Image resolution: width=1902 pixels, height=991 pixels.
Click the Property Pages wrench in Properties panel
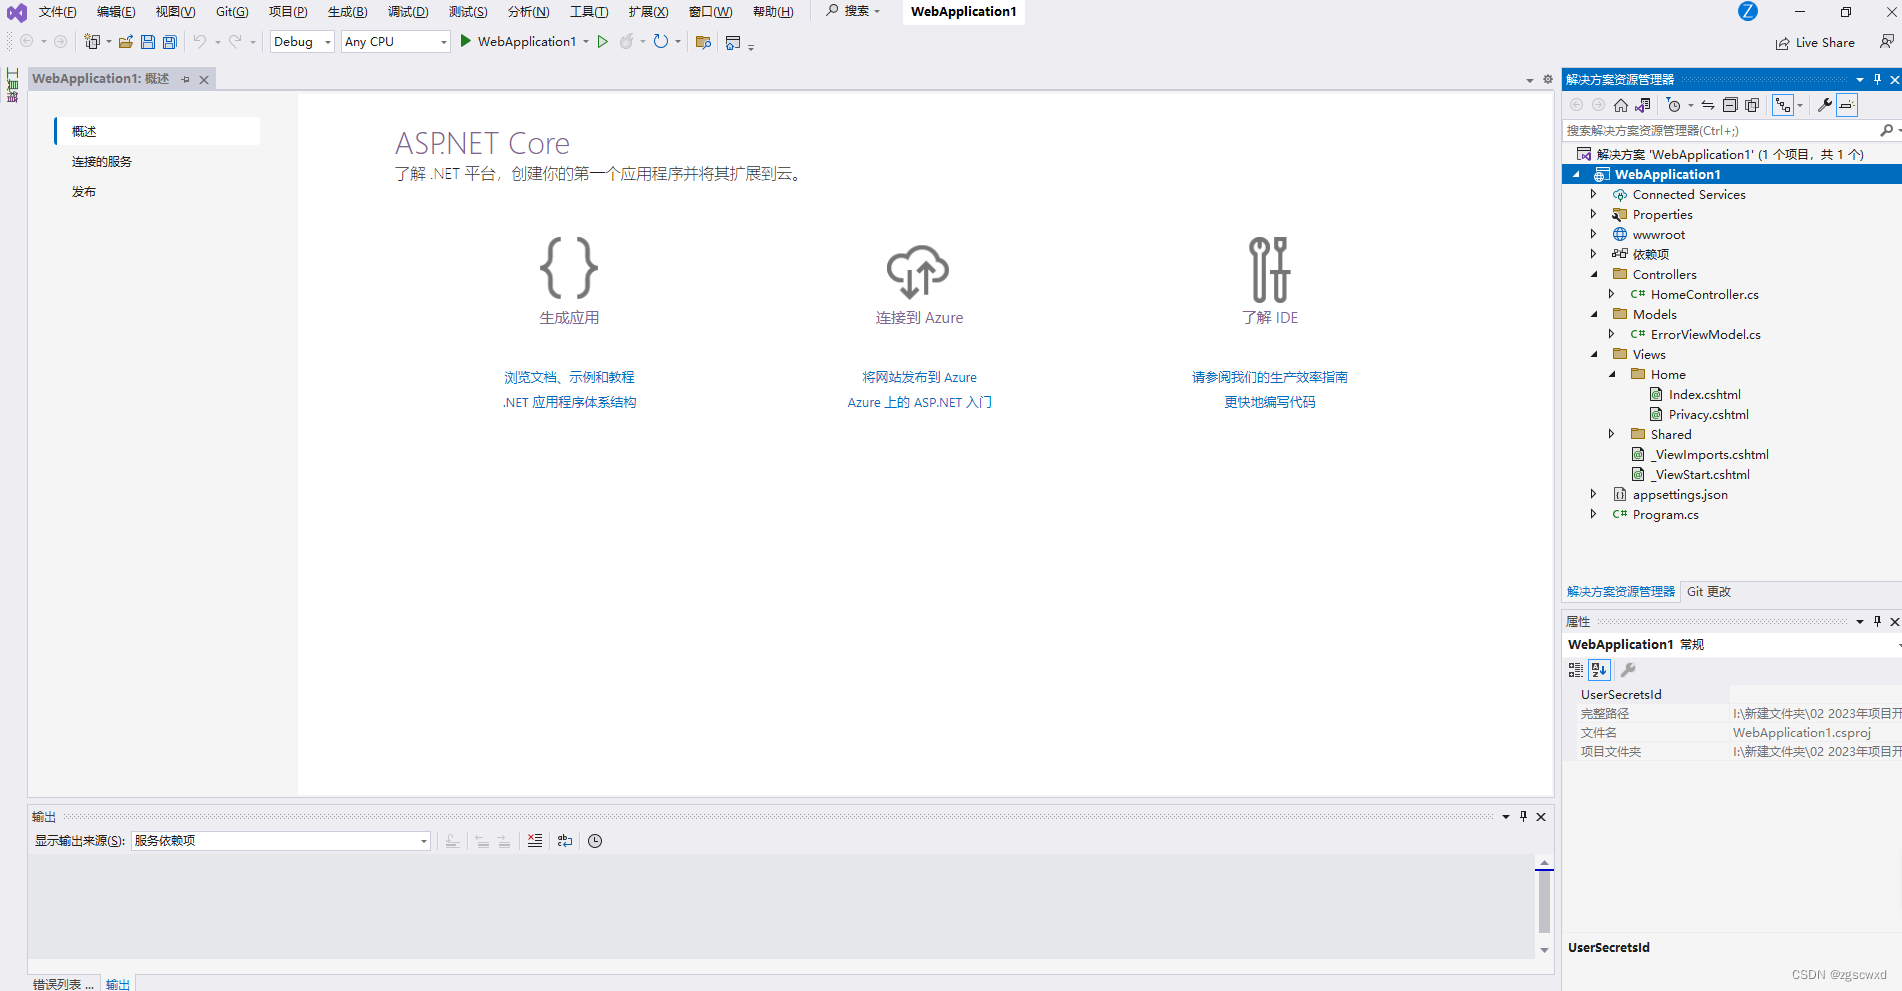pos(1628,670)
